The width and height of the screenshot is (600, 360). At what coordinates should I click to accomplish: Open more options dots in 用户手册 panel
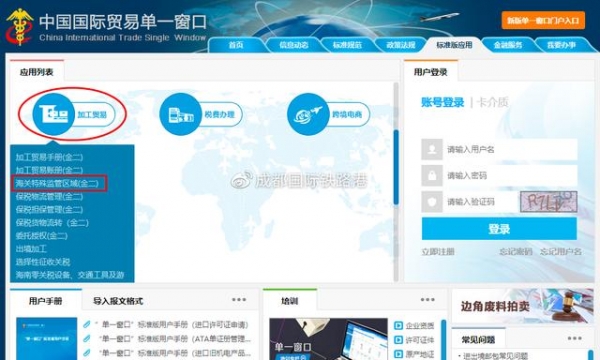tap(239, 300)
